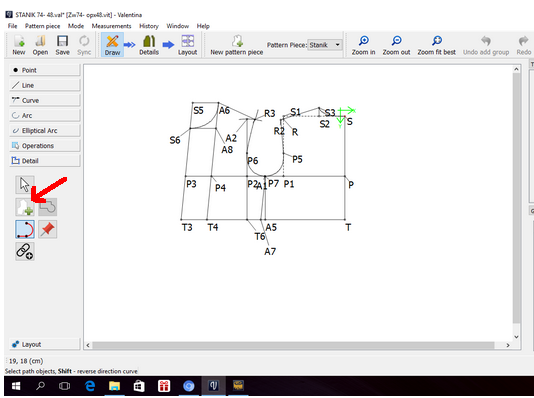Toggle Draw mode in the toolbar
This screenshot has width=534, height=398.
coord(112,45)
